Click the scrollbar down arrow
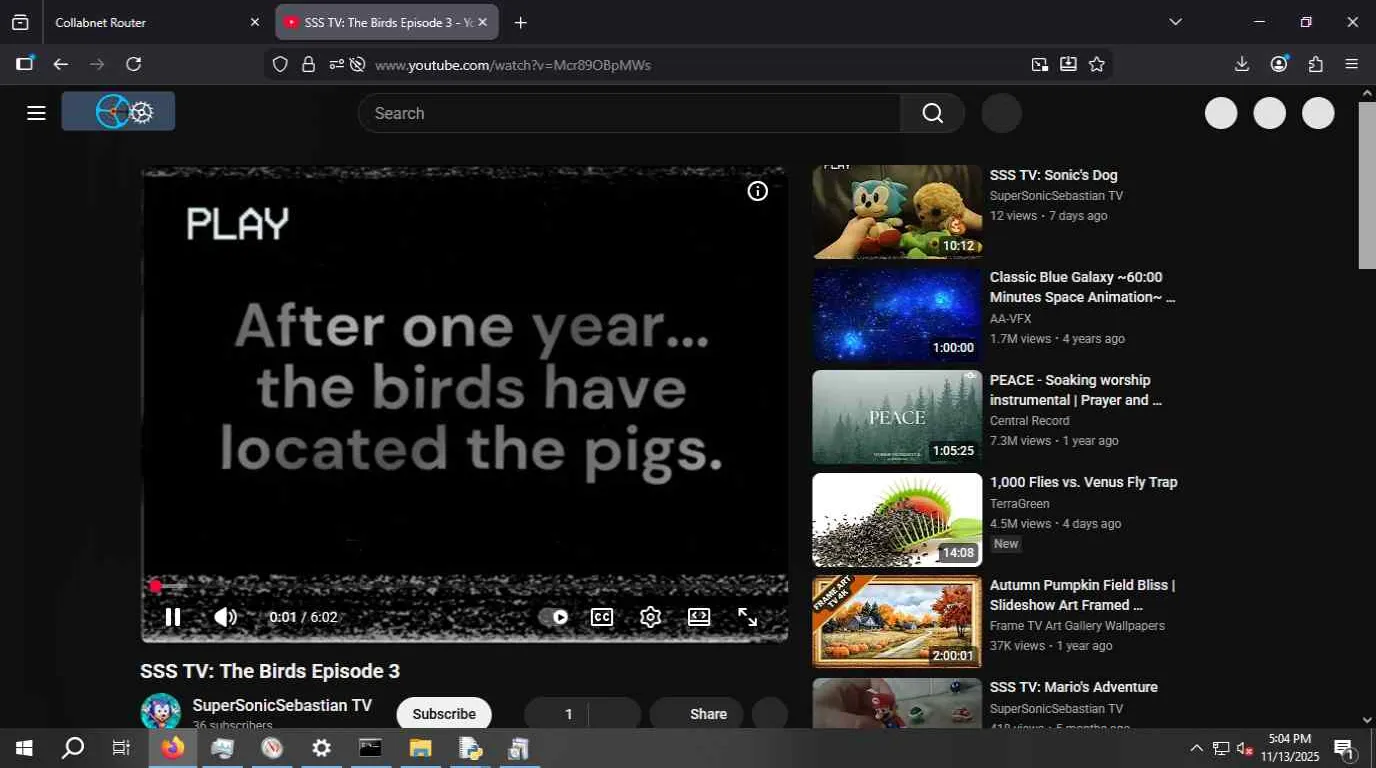 point(1367,719)
